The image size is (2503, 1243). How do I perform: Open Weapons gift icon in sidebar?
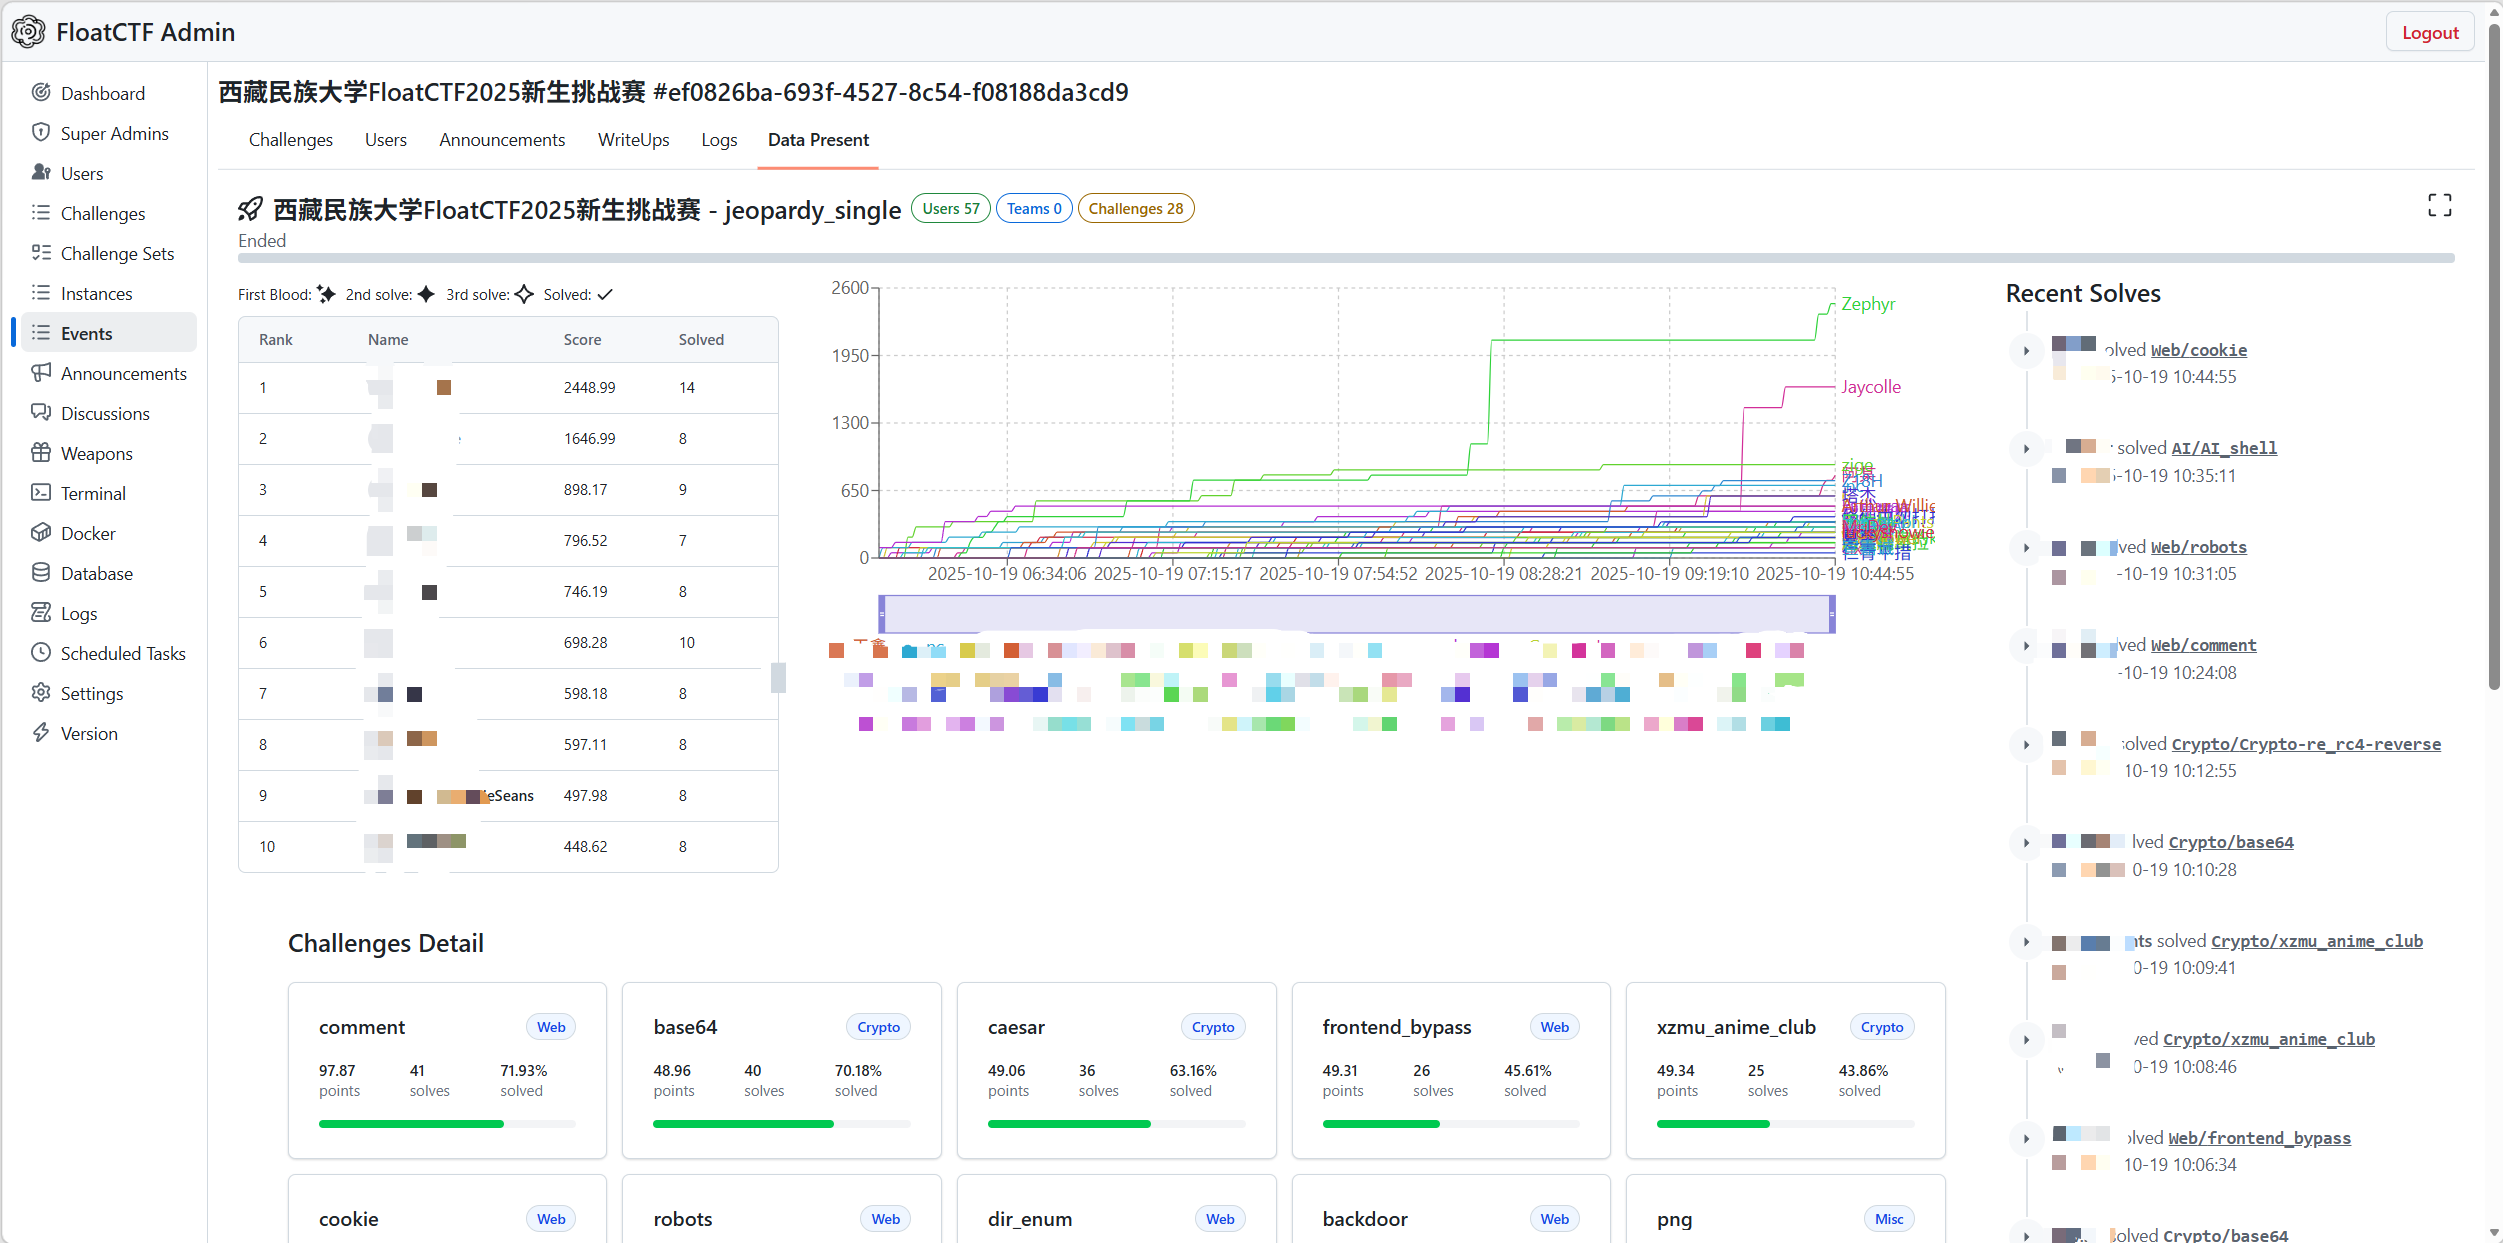pos(41,453)
